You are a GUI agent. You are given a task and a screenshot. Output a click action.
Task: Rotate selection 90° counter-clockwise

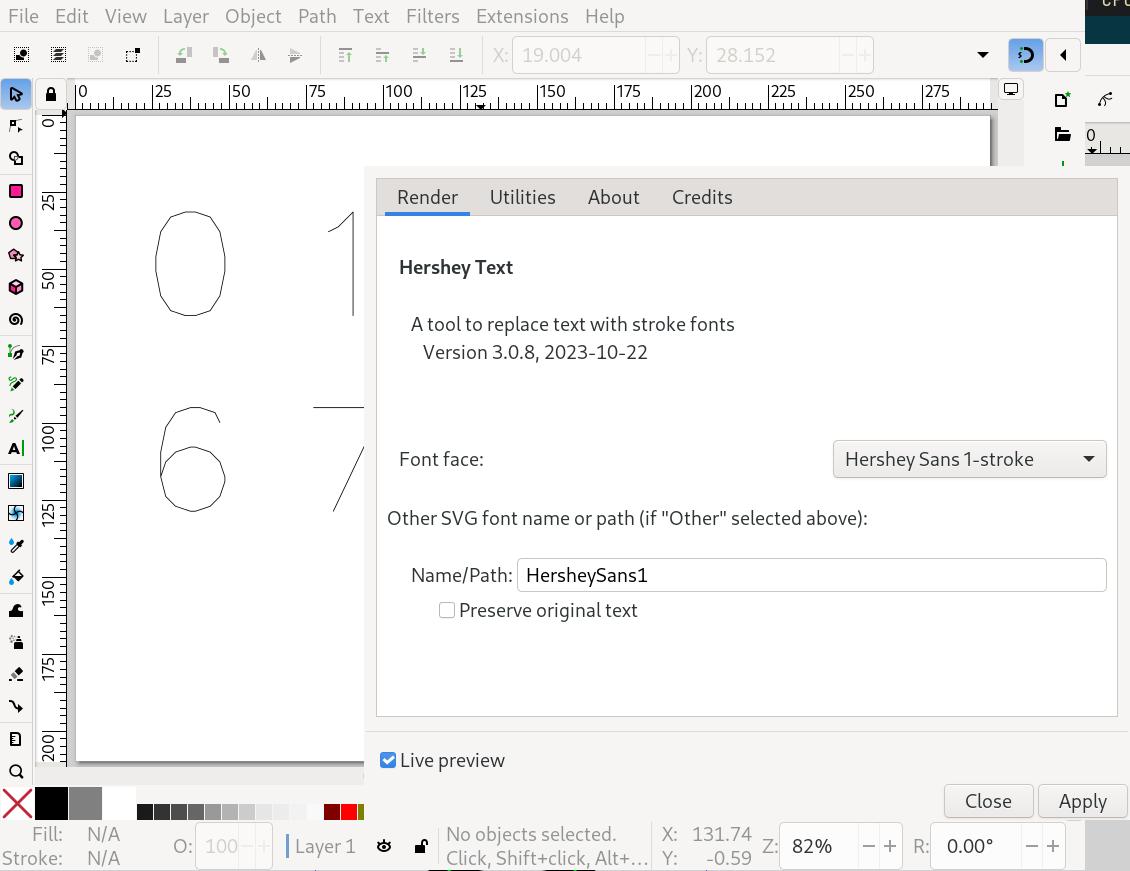click(x=184, y=55)
